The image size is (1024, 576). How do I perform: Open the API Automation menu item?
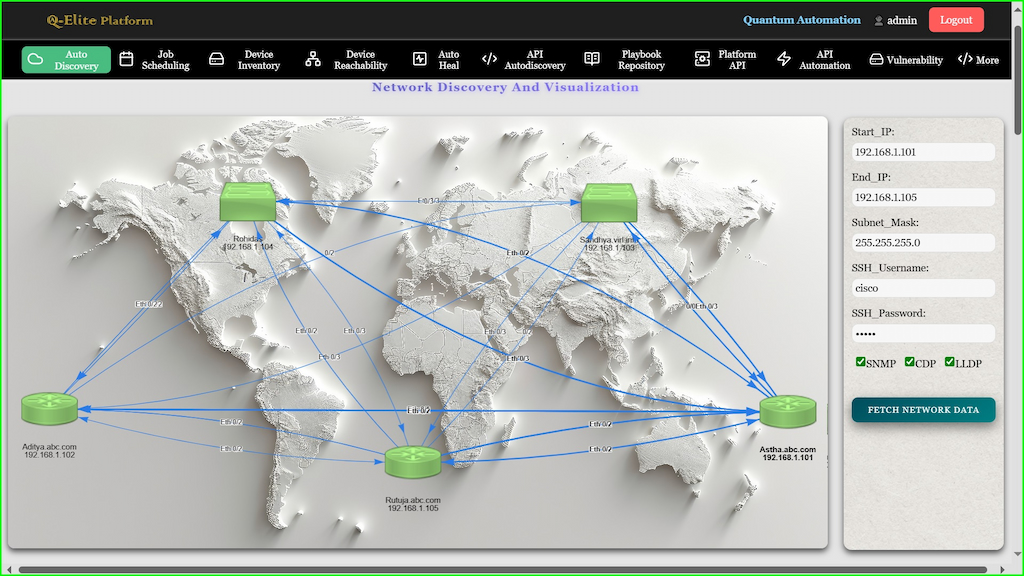pos(814,60)
